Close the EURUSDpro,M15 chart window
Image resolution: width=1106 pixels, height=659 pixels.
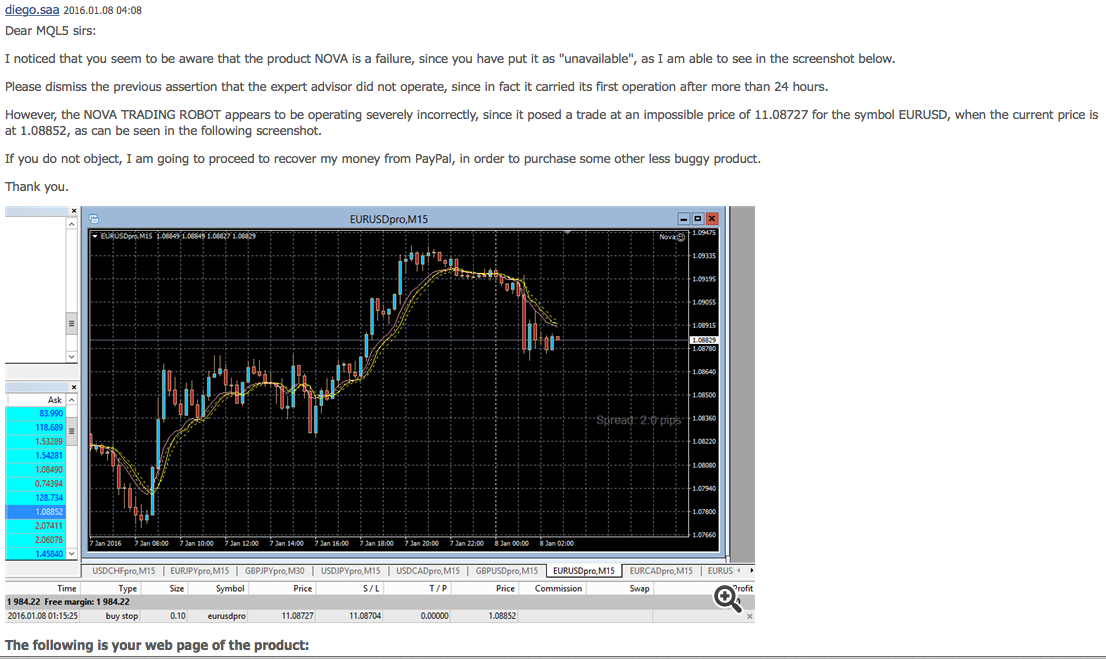(x=712, y=219)
